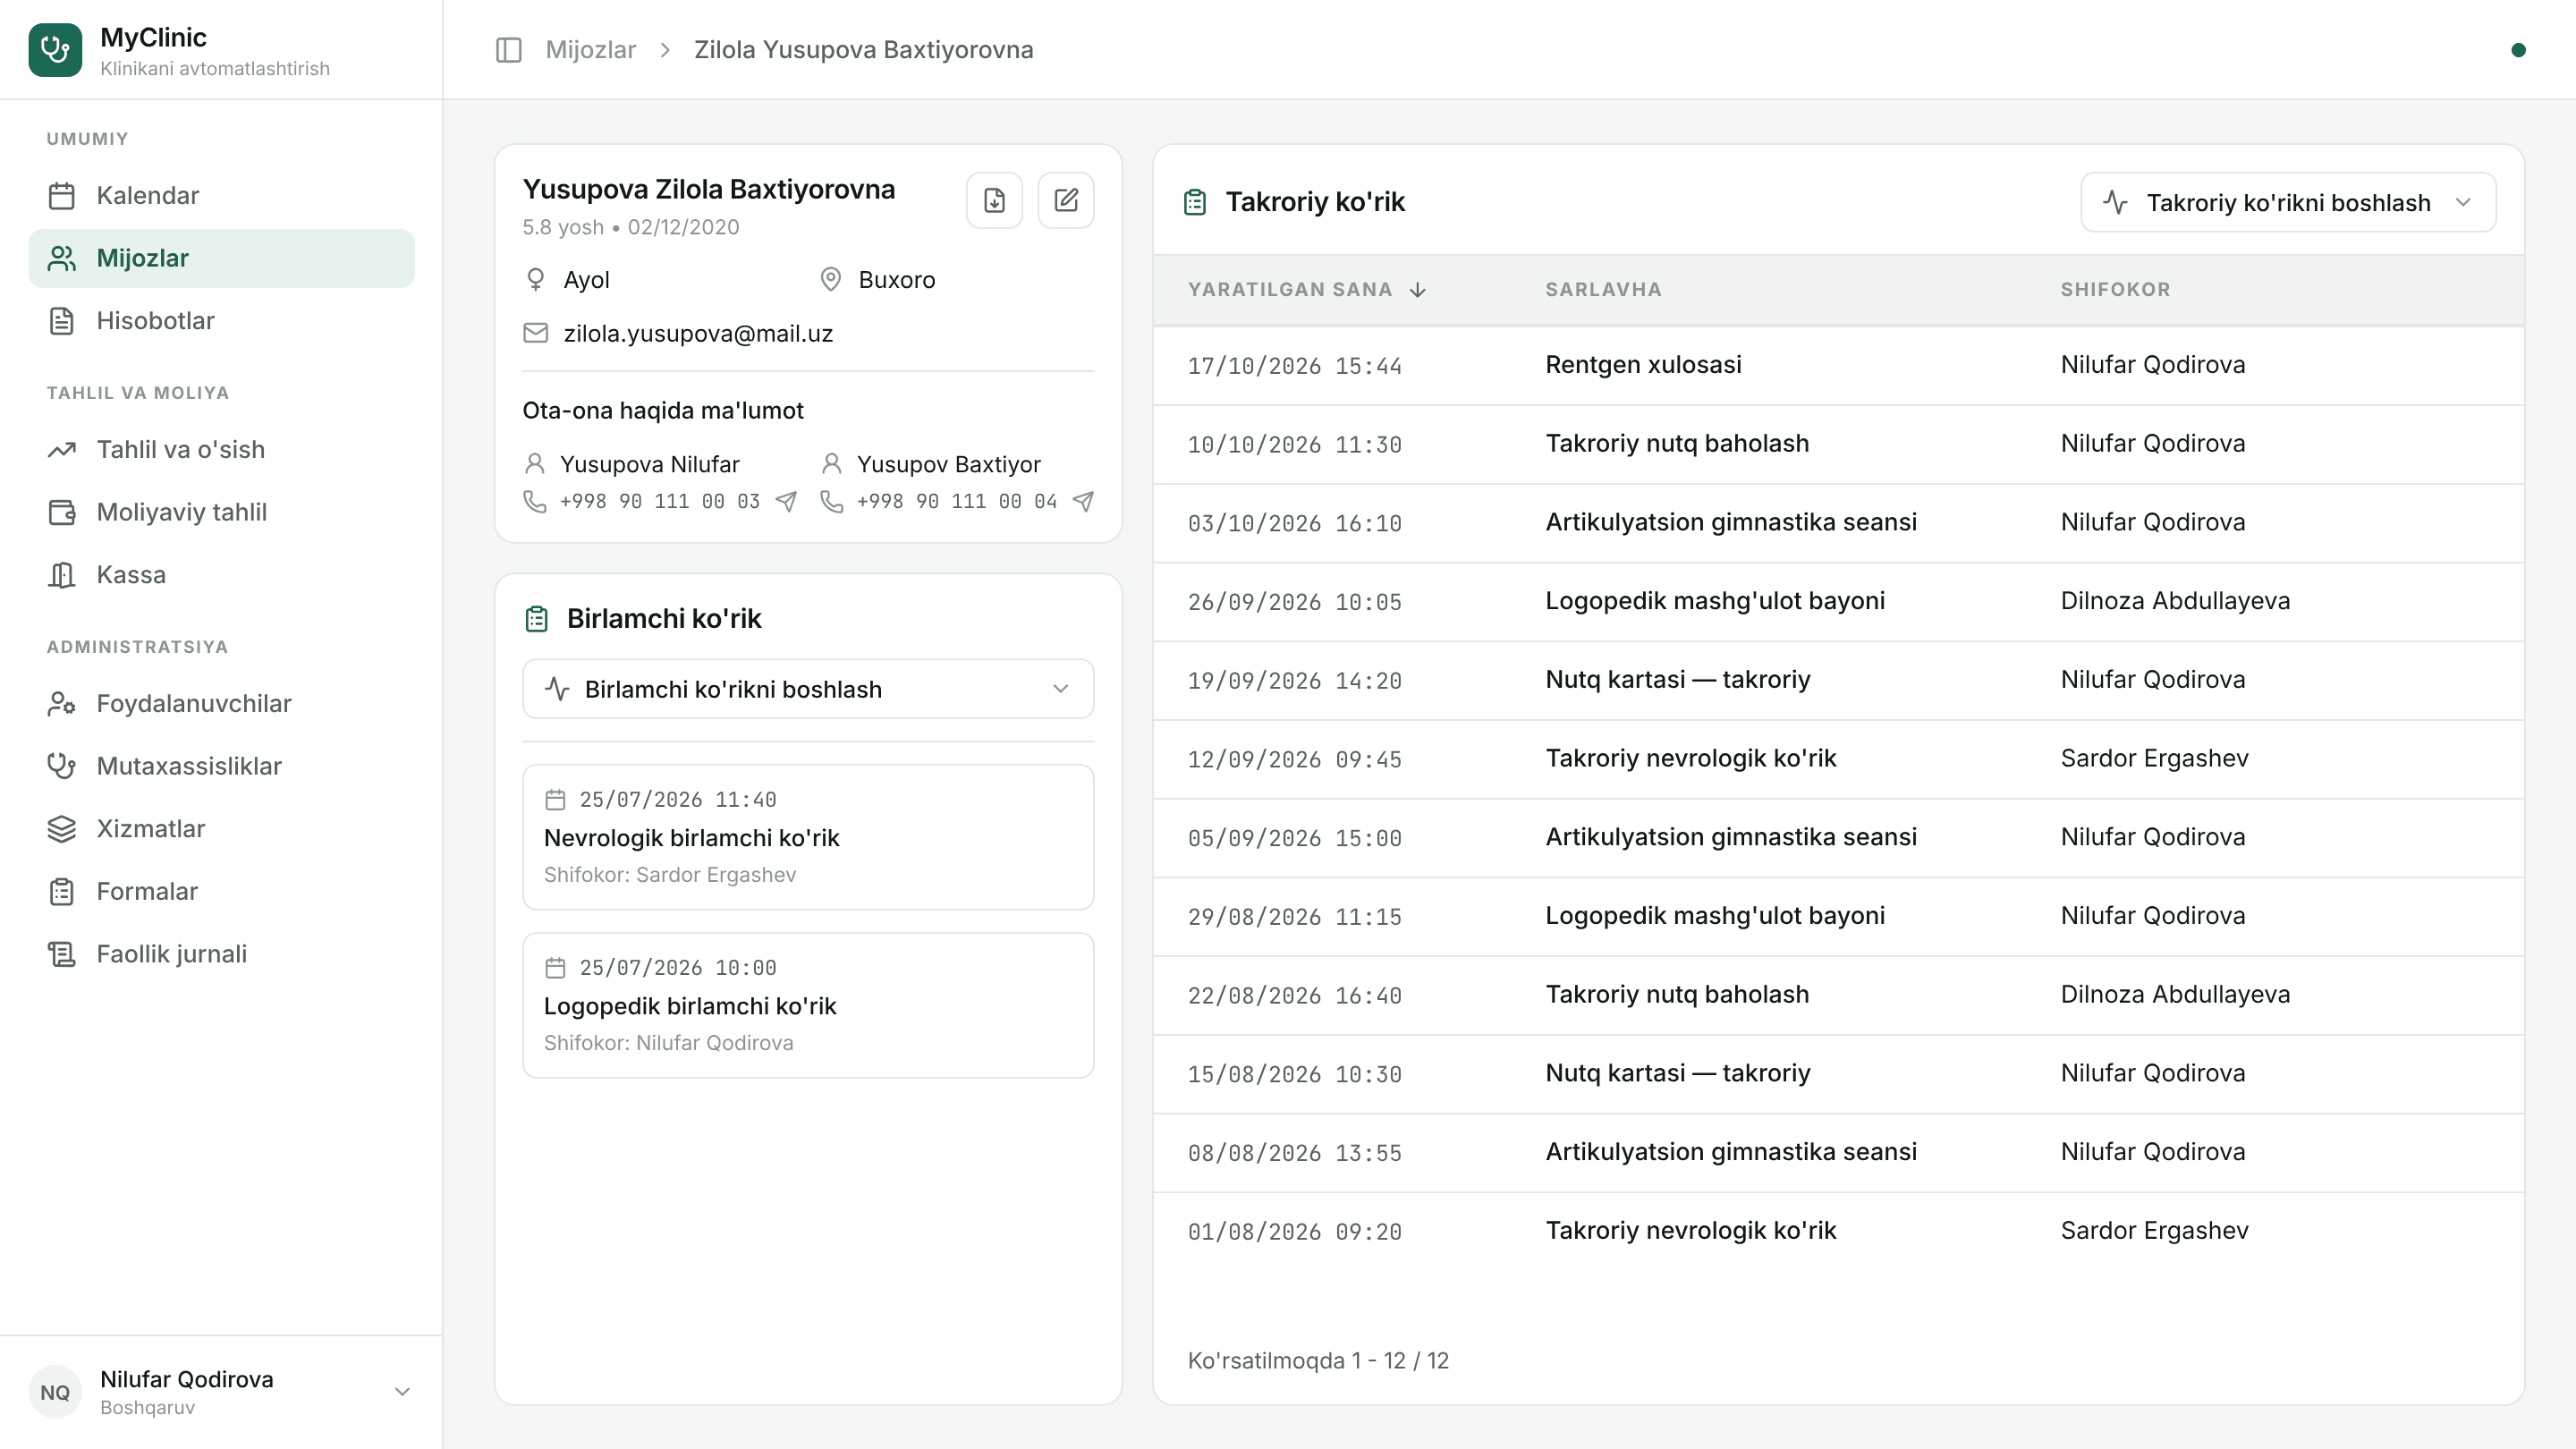
Task: Open Kassa section
Action: pos(221,575)
